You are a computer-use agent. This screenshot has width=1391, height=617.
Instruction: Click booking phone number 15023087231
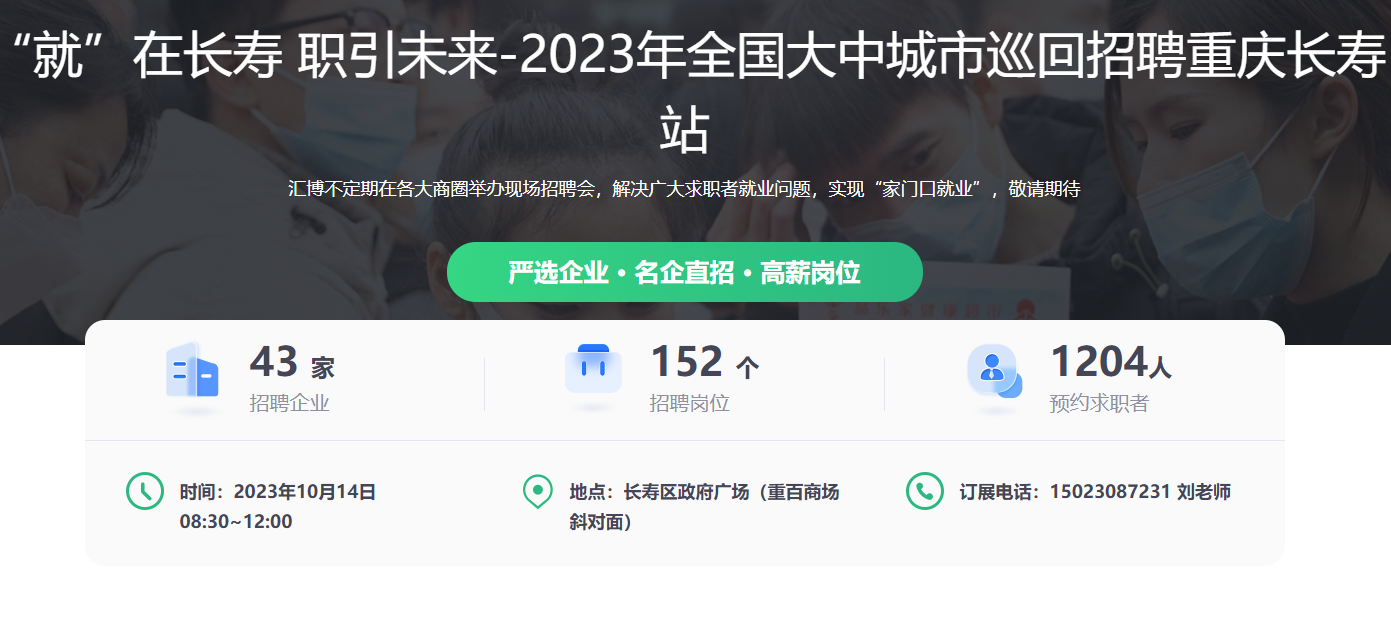tap(1110, 492)
